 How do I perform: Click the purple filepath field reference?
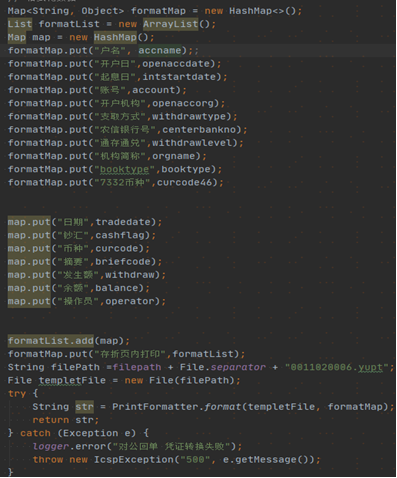(x=137, y=367)
